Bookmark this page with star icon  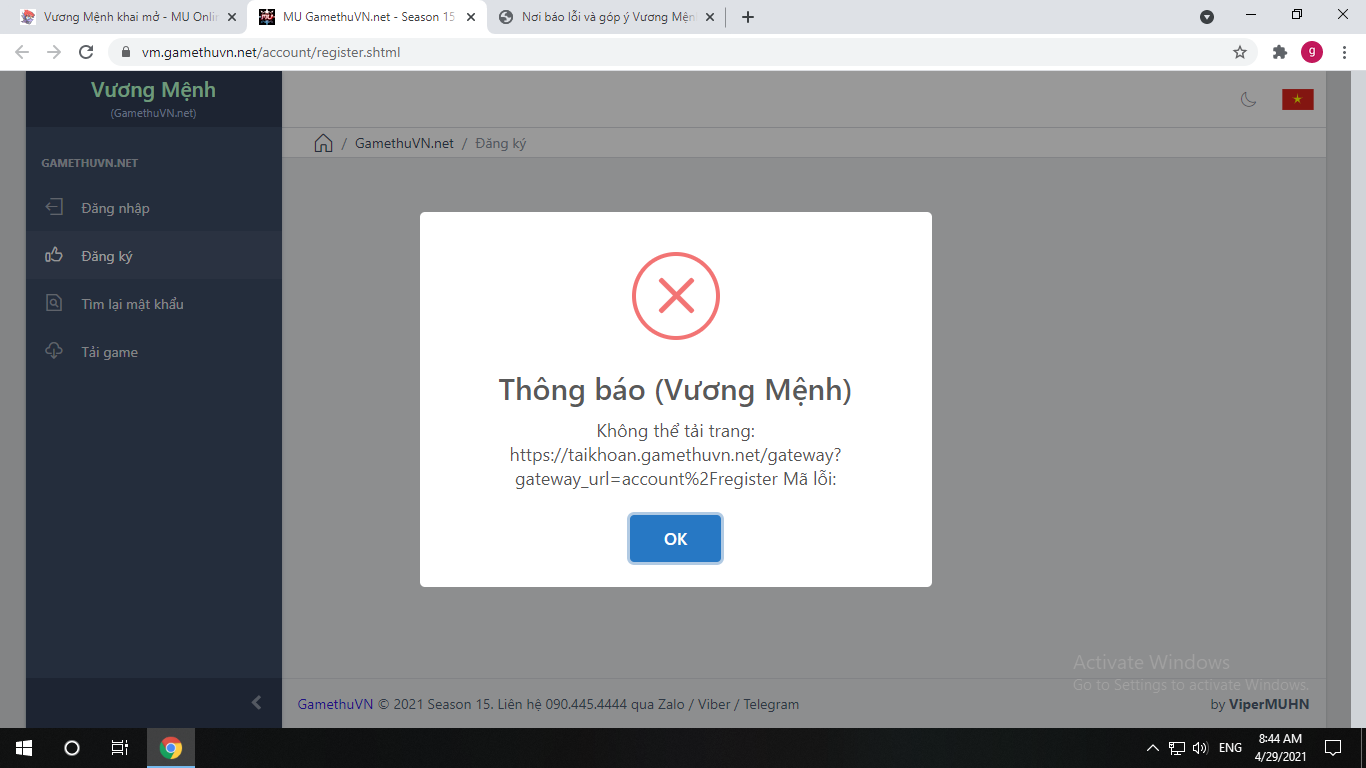(x=1240, y=52)
